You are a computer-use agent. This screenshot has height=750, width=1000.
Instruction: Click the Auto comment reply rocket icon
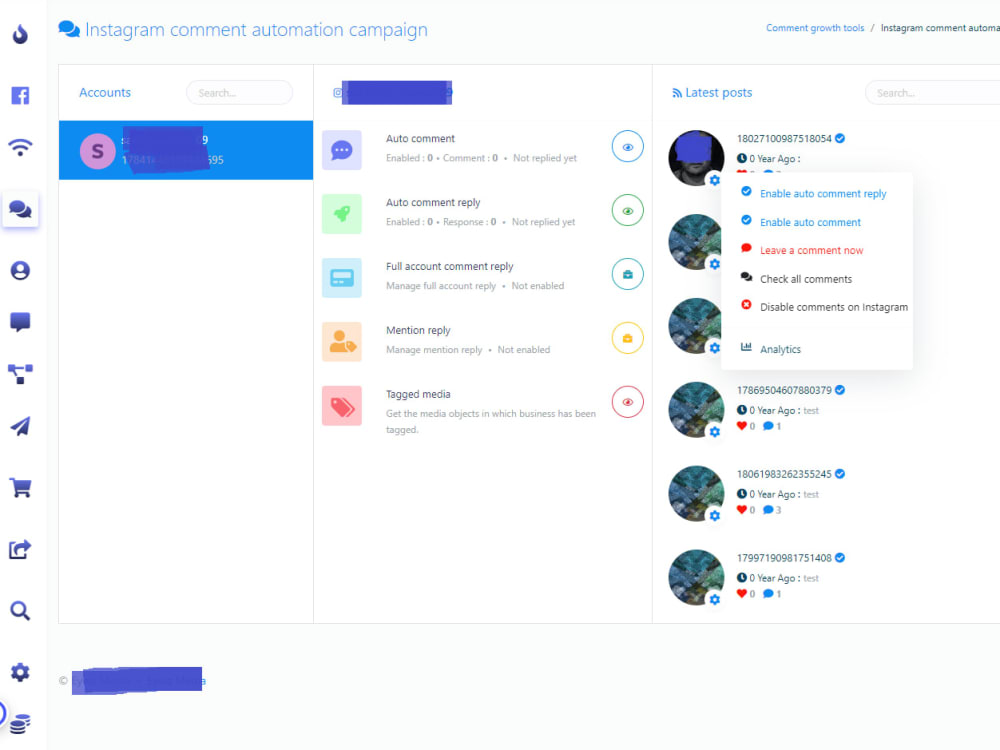click(342, 214)
